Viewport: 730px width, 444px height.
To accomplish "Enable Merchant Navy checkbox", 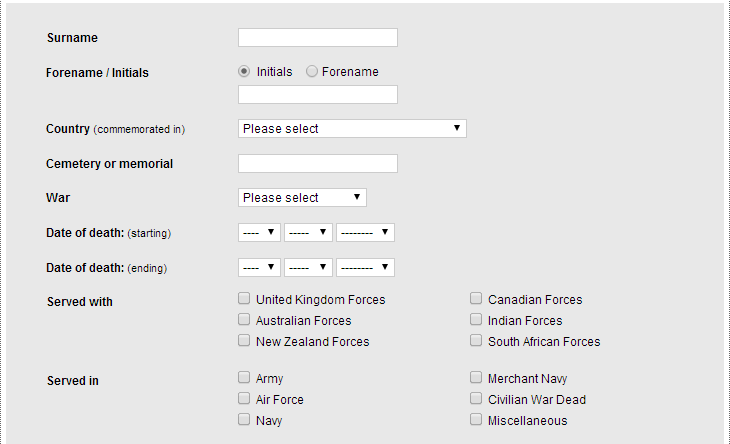I will click(476, 377).
